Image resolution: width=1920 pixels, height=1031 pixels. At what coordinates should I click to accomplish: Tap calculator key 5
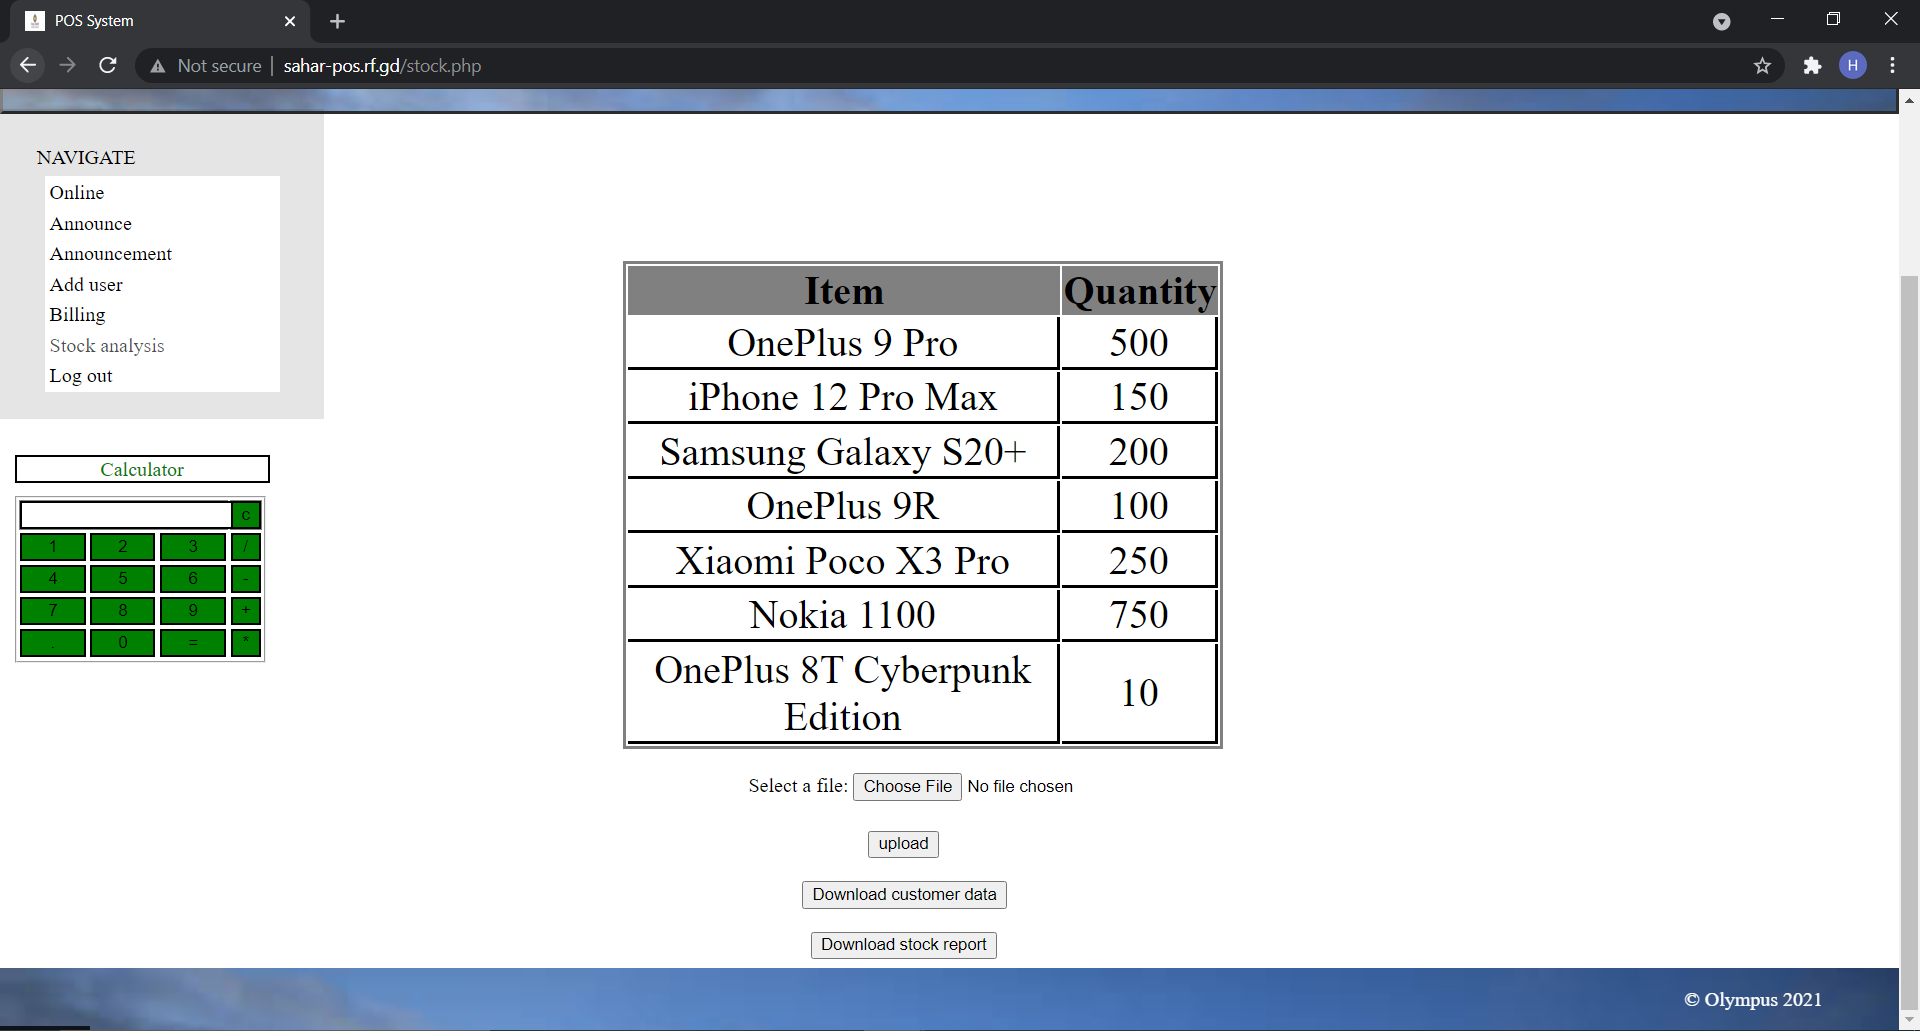[123, 579]
